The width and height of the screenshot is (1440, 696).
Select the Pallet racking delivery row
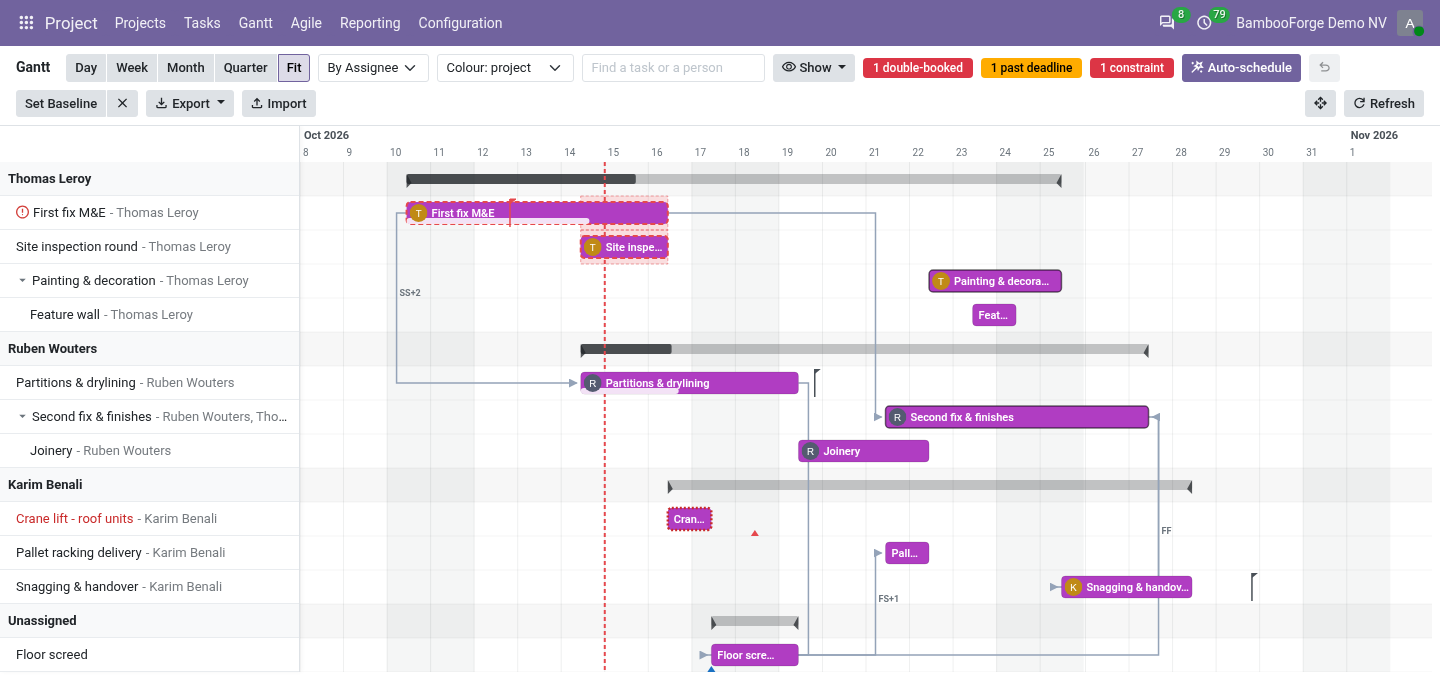pos(150,553)
